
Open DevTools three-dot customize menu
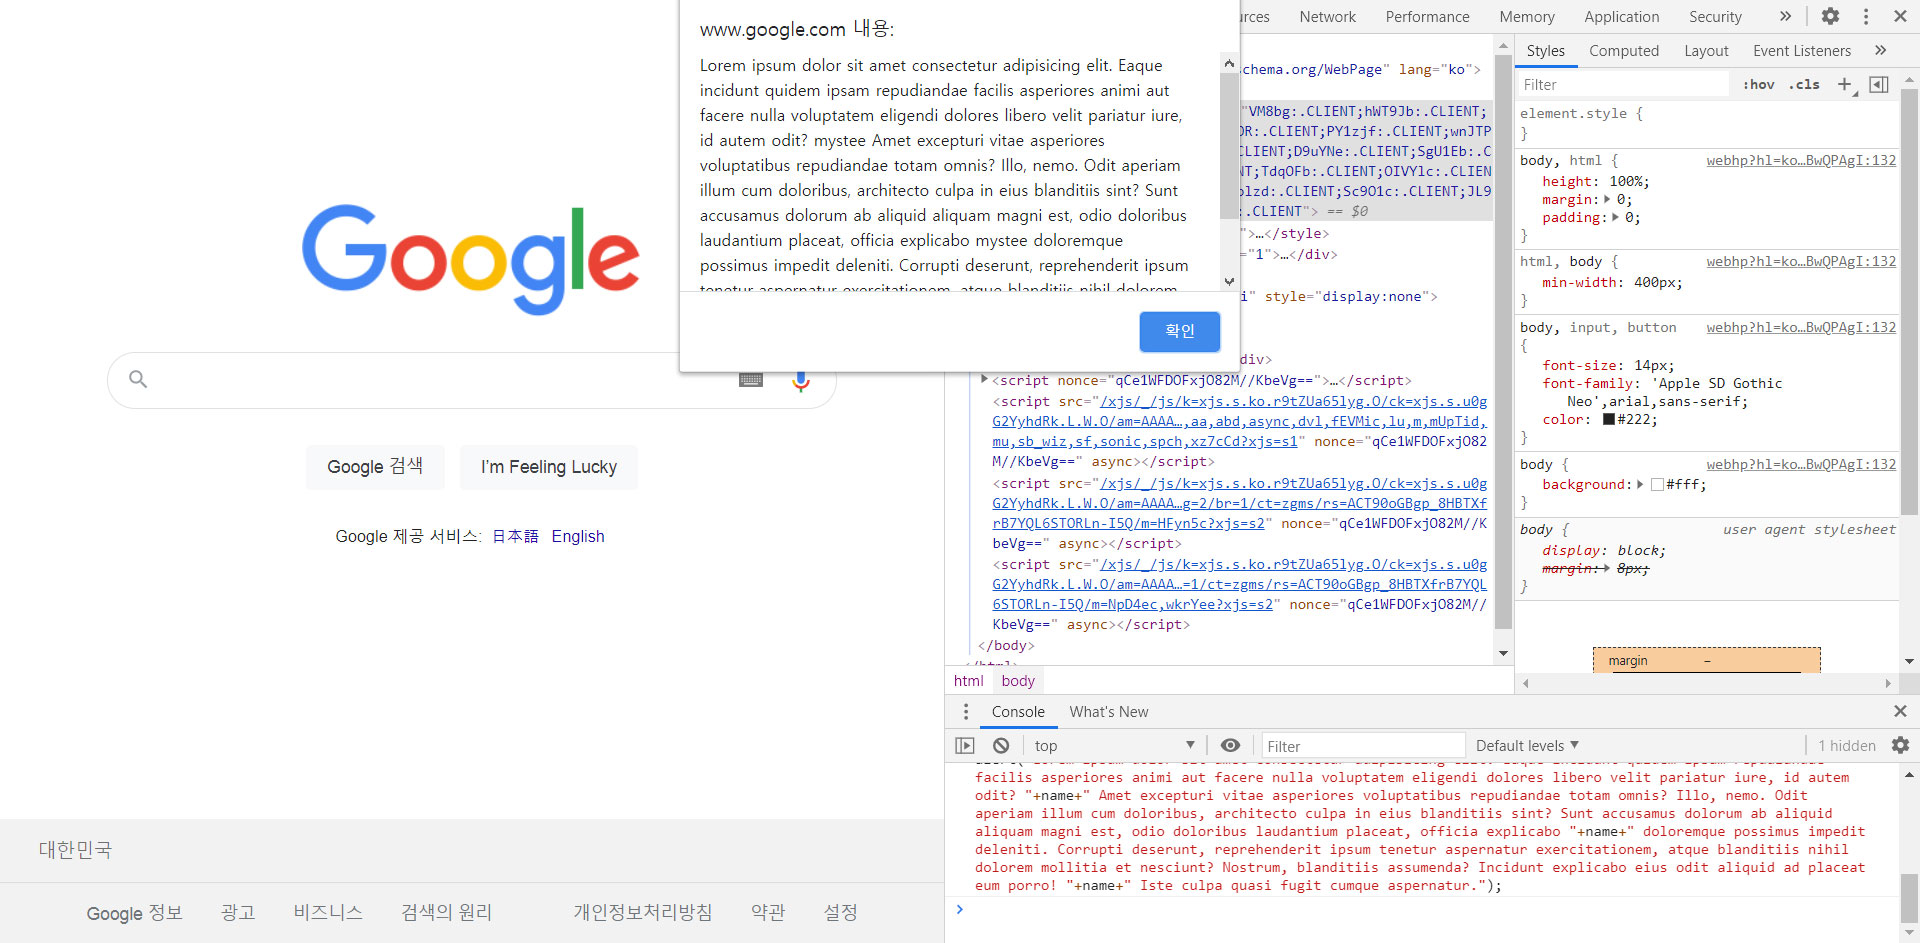pyautogui.click(x=1866, y=16)
